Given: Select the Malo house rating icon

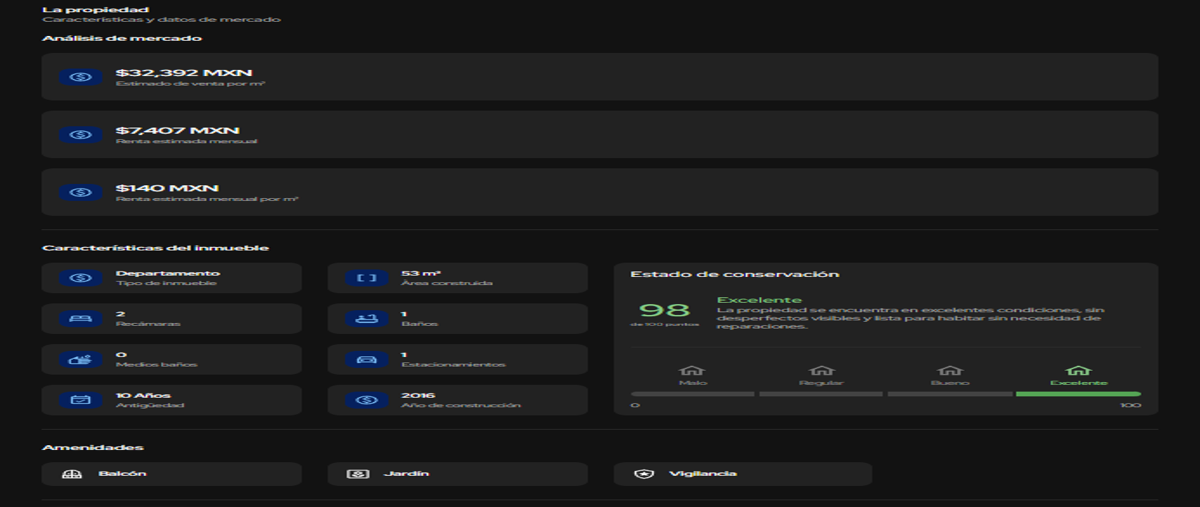Looking at the screenshot, I should [x=693, y=370].
